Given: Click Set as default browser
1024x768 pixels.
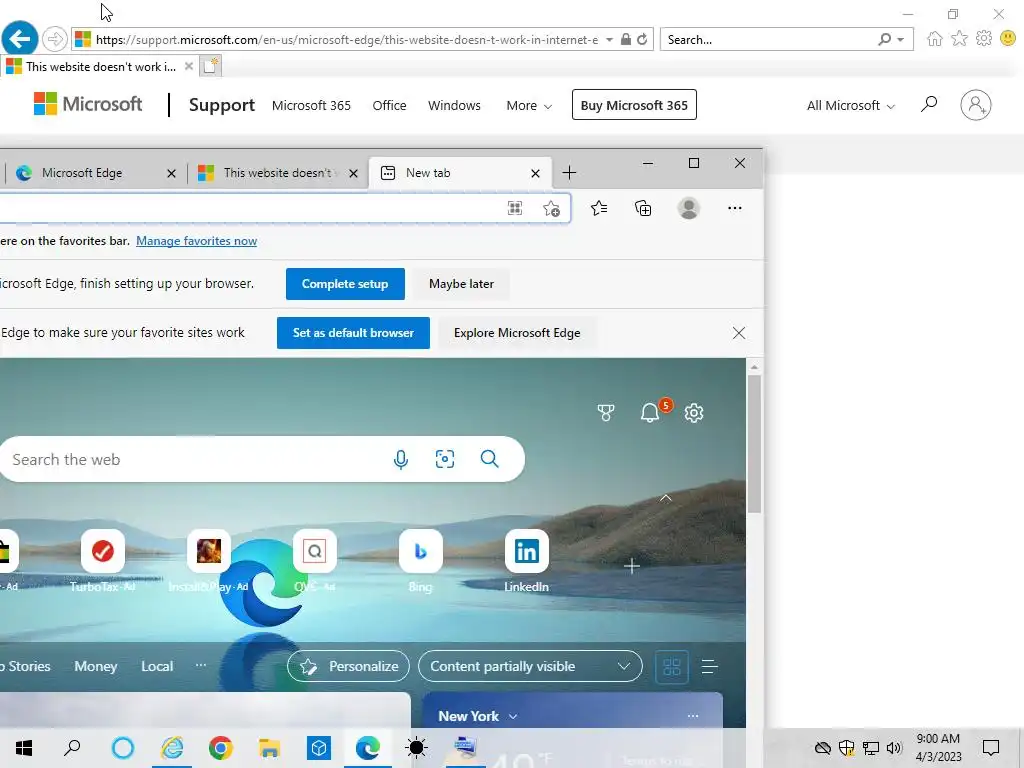Looking at the screenshot, I should (353, 333).
